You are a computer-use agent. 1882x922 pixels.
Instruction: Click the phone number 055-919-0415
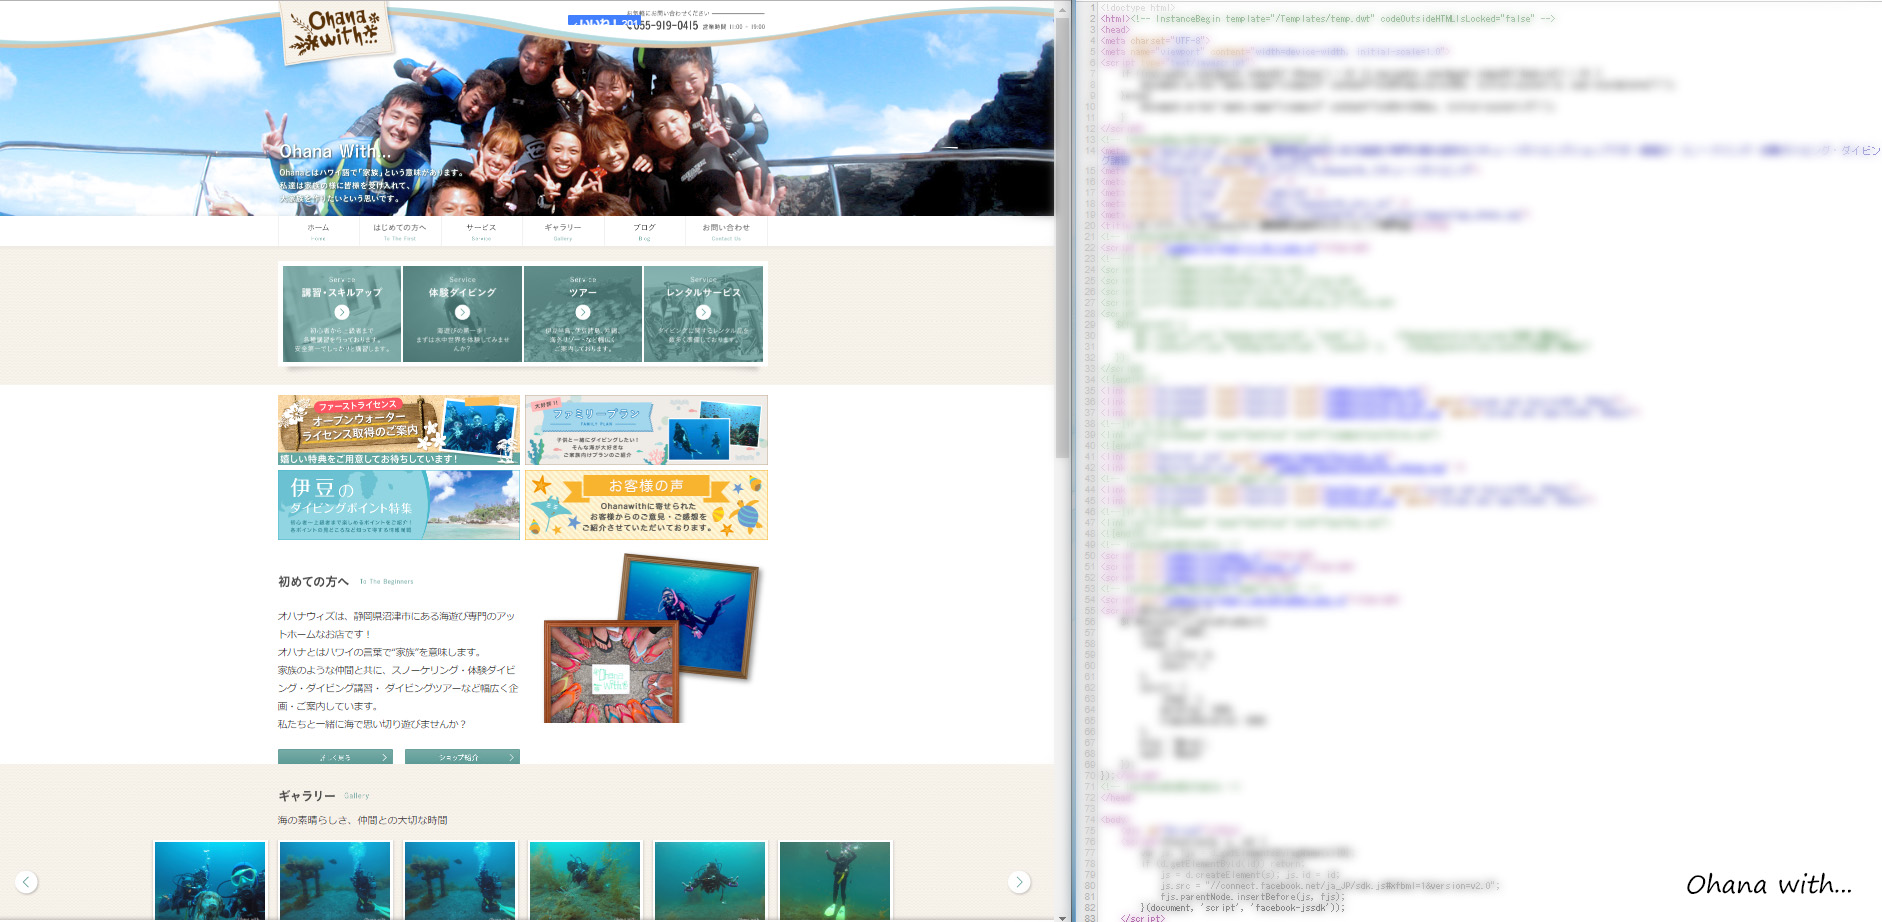[662, 25]
